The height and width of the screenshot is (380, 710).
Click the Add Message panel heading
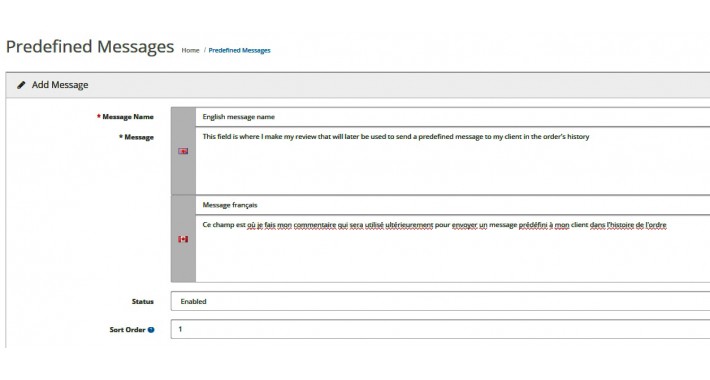point(60,85)
